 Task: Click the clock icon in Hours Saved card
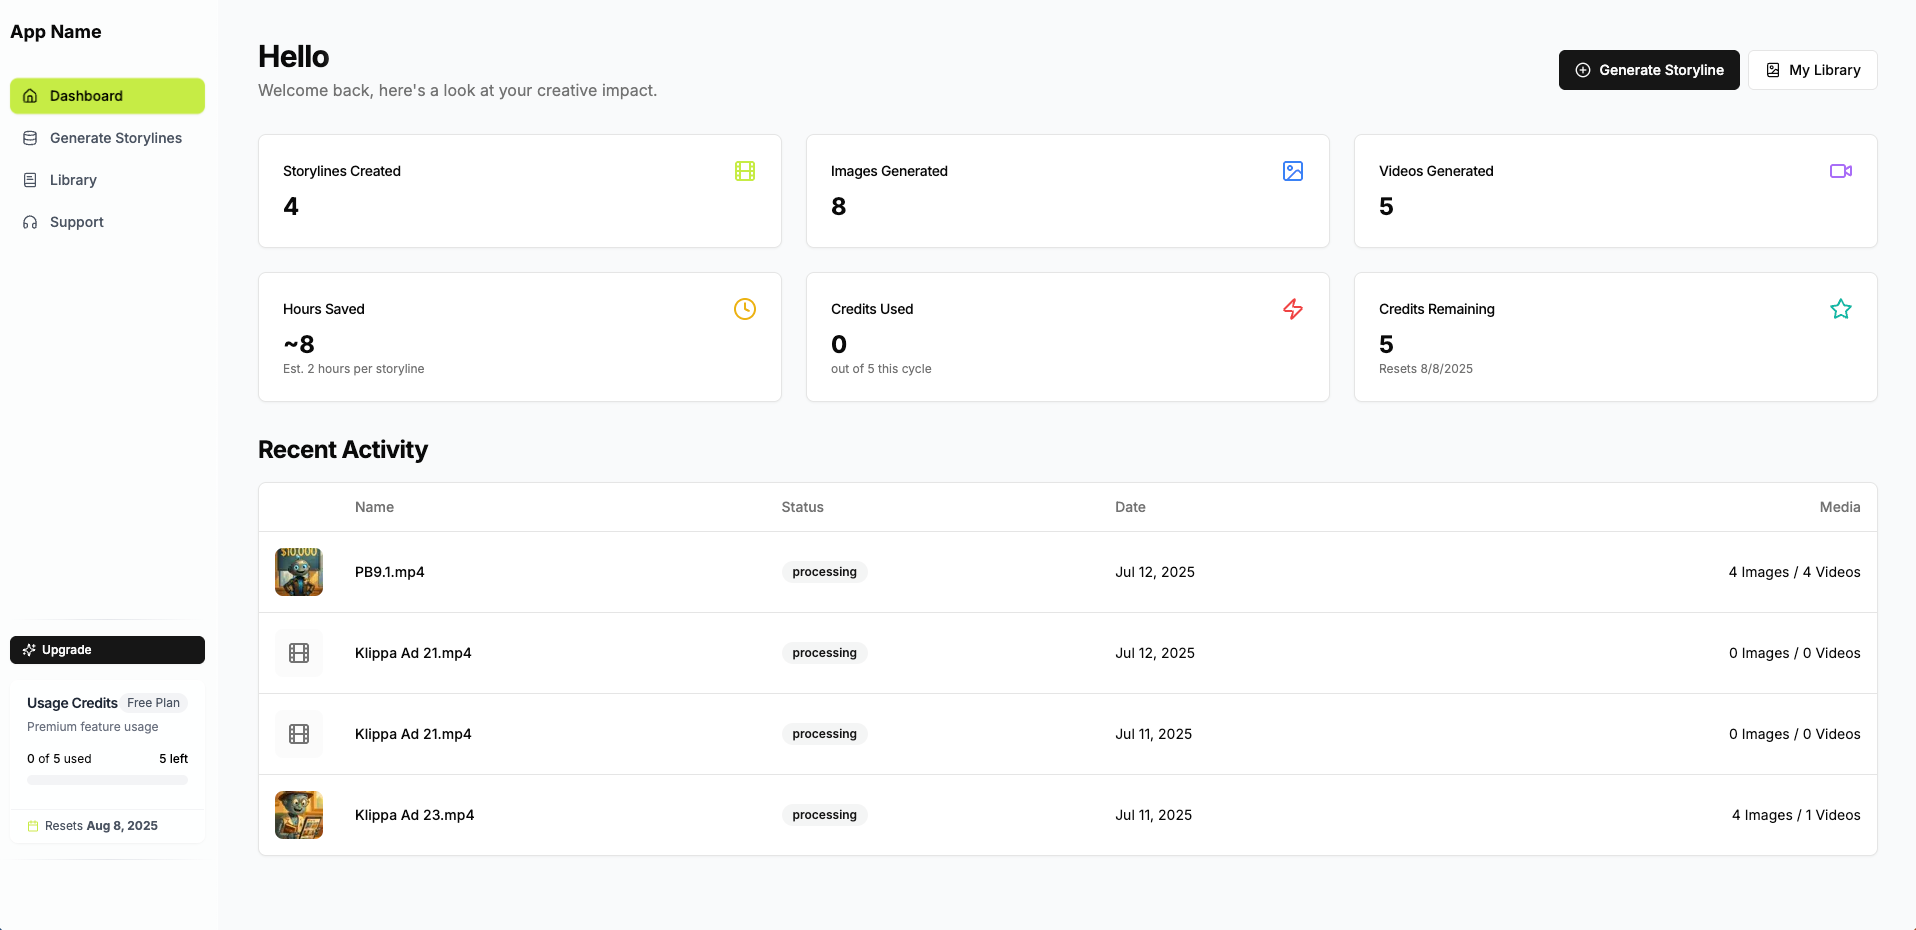point(745,309)
